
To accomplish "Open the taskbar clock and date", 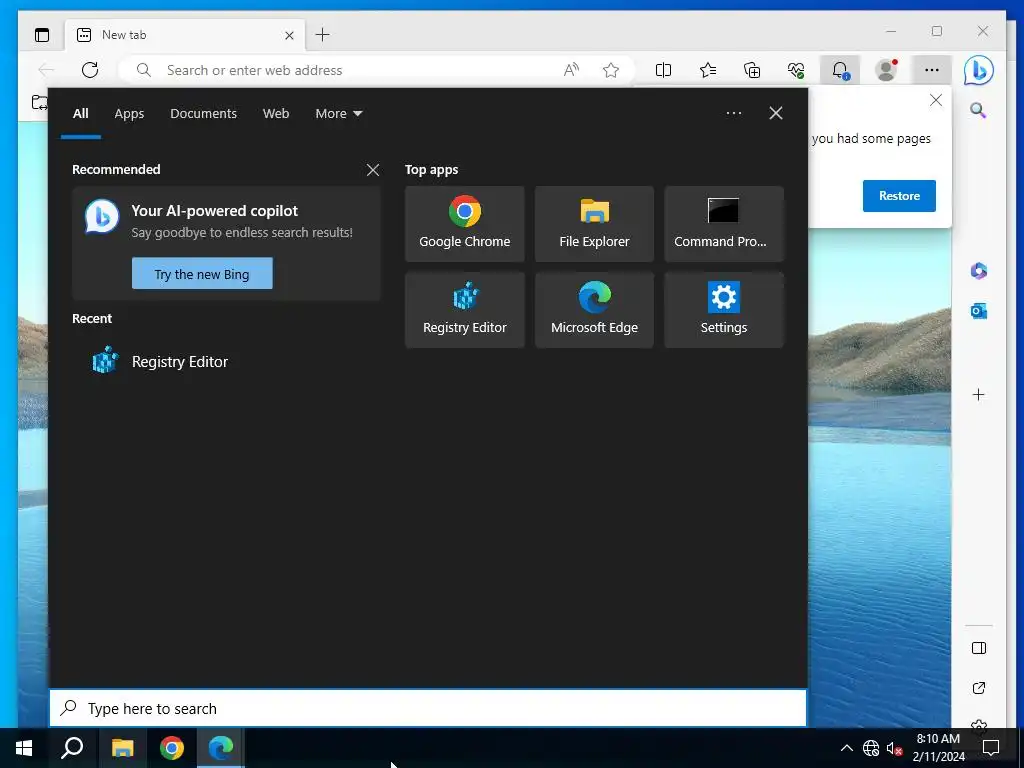I will coord(938,748).
